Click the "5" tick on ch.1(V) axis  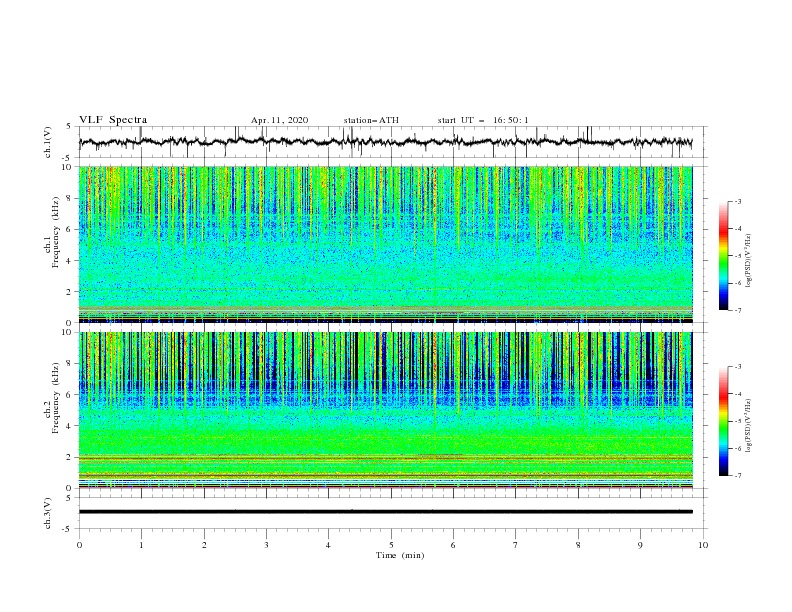pos(69,126)
